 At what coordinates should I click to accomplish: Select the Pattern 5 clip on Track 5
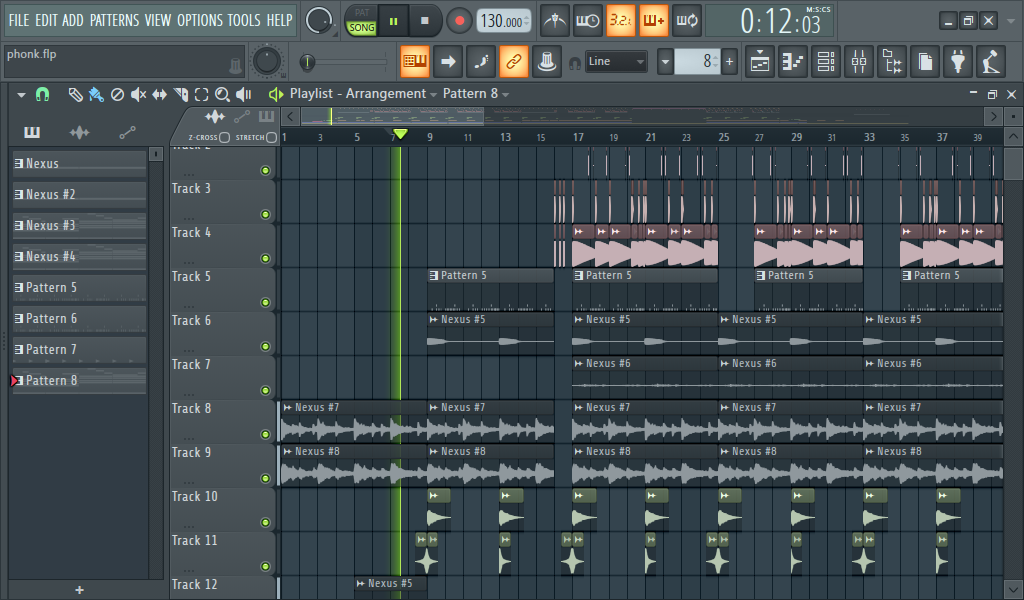pos(490,275)
